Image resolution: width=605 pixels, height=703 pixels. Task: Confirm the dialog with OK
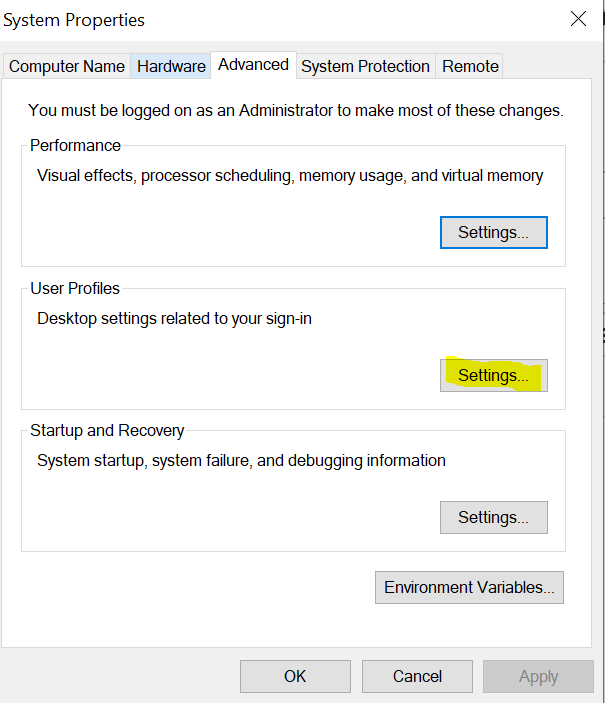[x=295, y=676]
